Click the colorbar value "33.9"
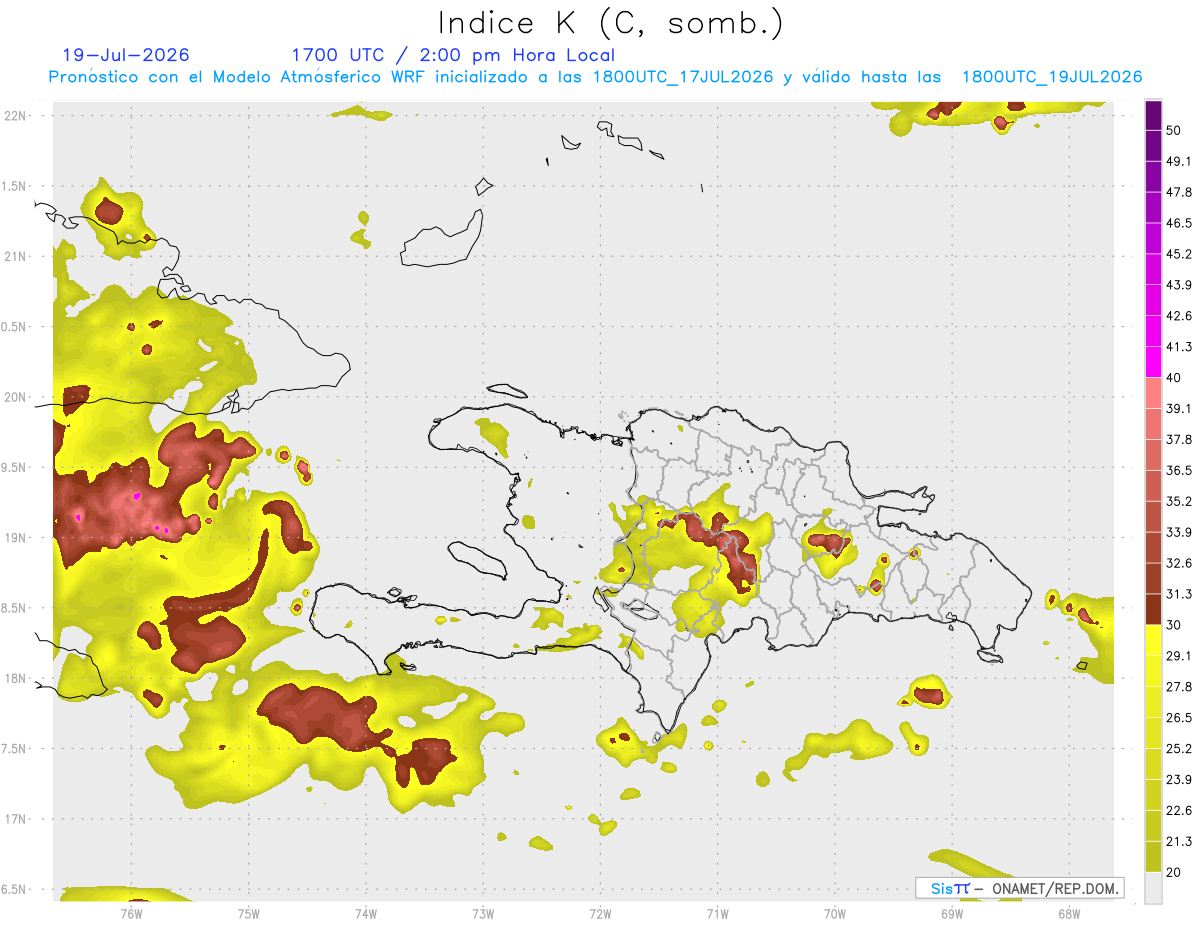The image size is (1200, 927). pyautogui.click(x=1178, y=533)
